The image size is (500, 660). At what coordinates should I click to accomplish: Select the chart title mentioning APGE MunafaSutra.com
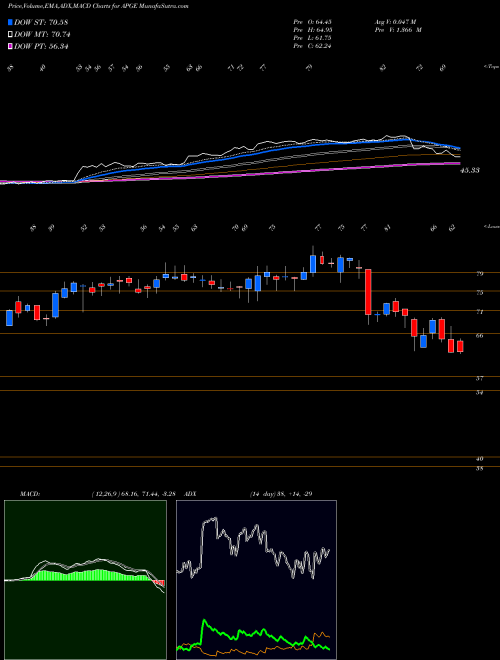98,6
